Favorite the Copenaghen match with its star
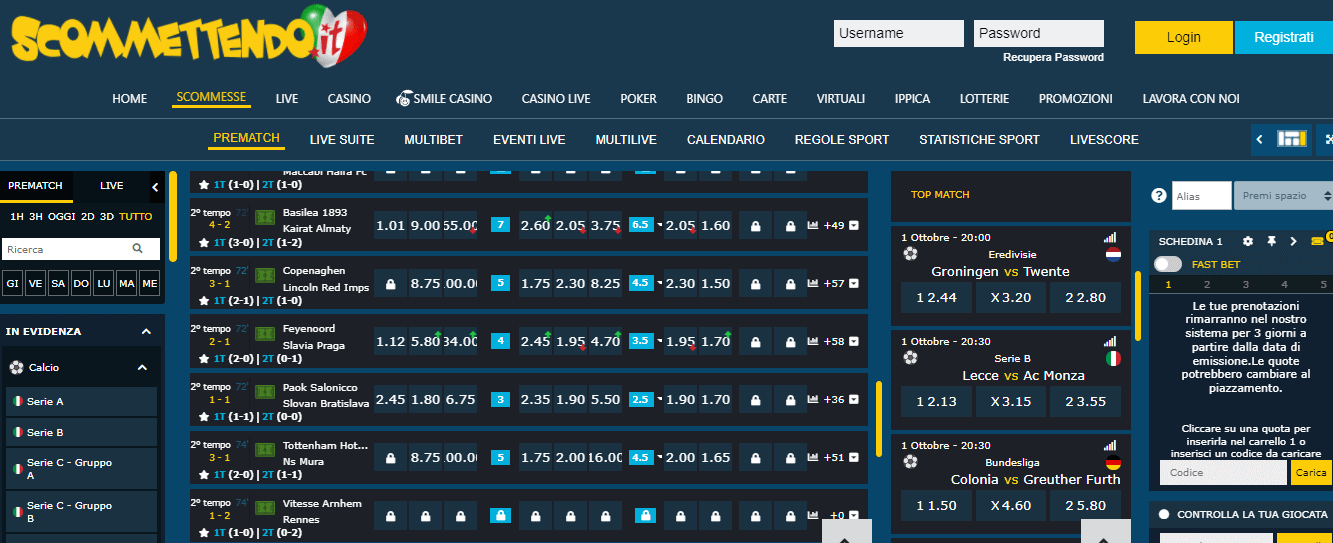 (x=204, y=300)
